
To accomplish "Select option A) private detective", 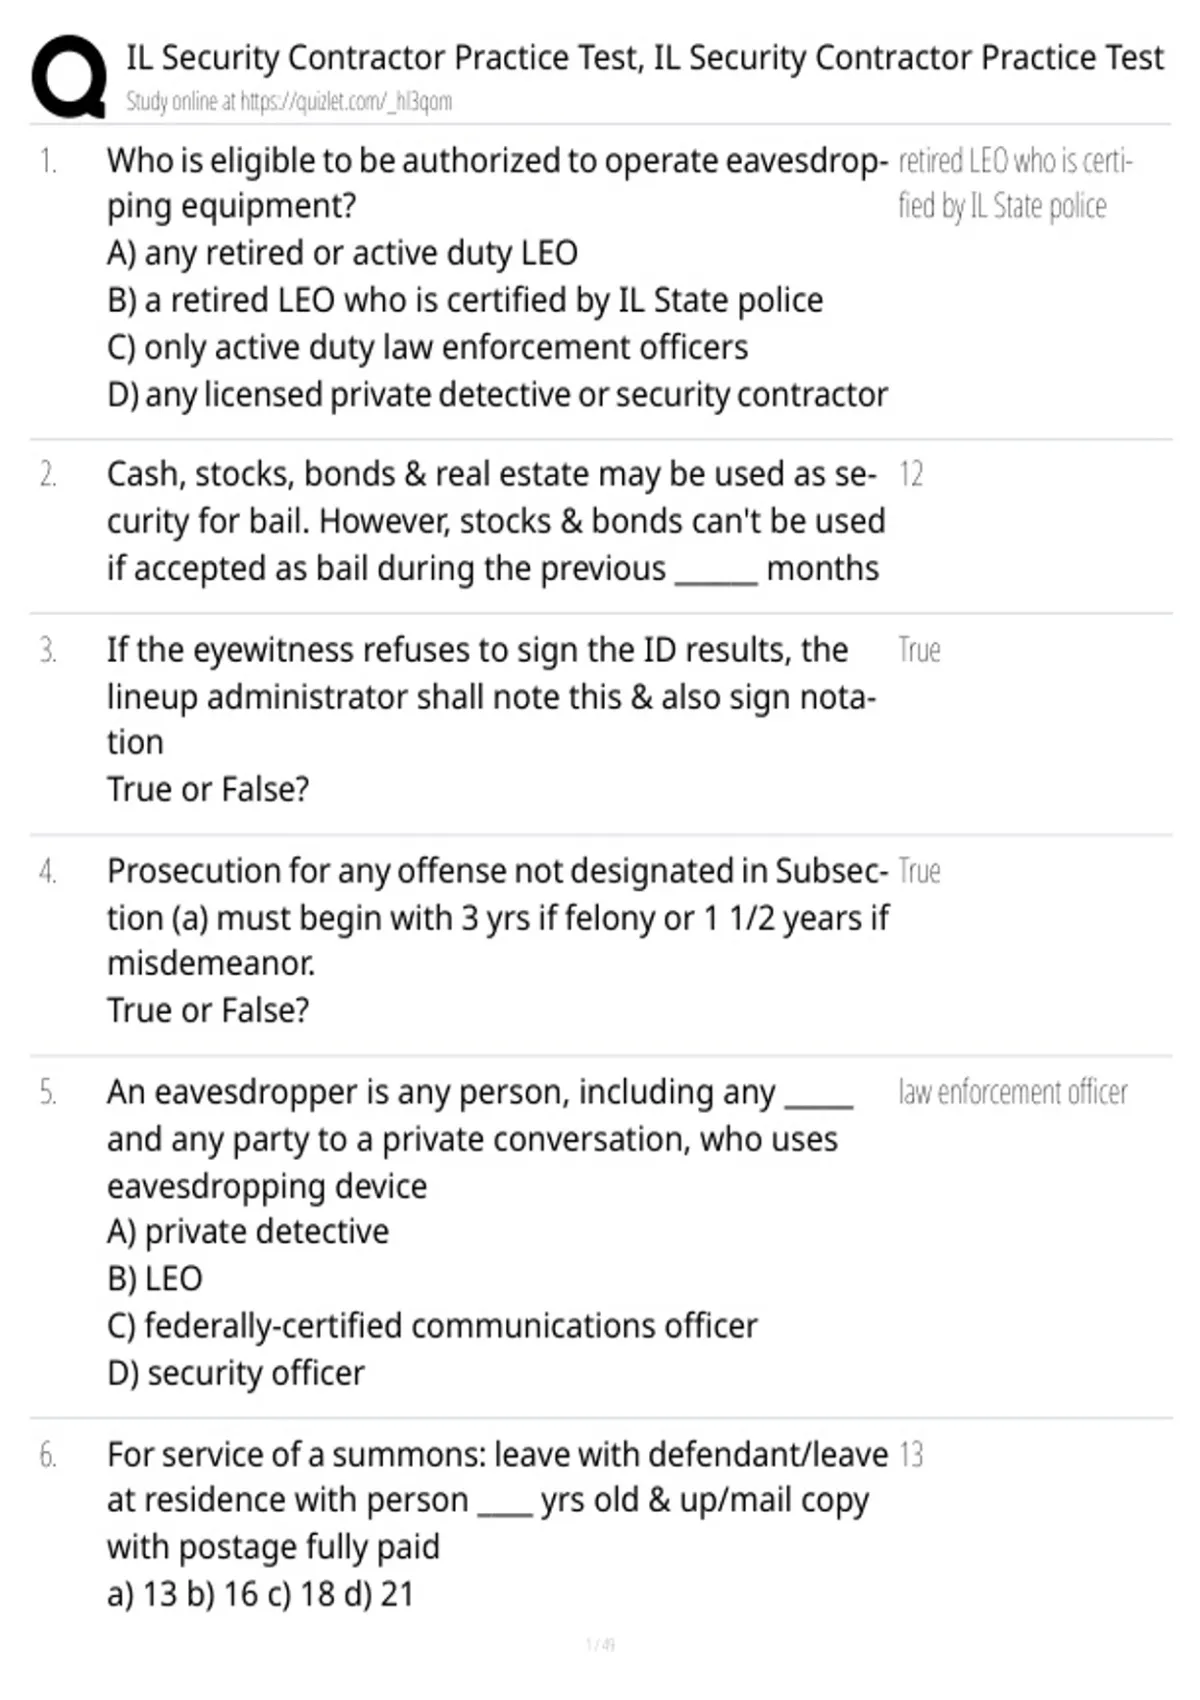I will pyautogui.click(x=247, y=1231).
